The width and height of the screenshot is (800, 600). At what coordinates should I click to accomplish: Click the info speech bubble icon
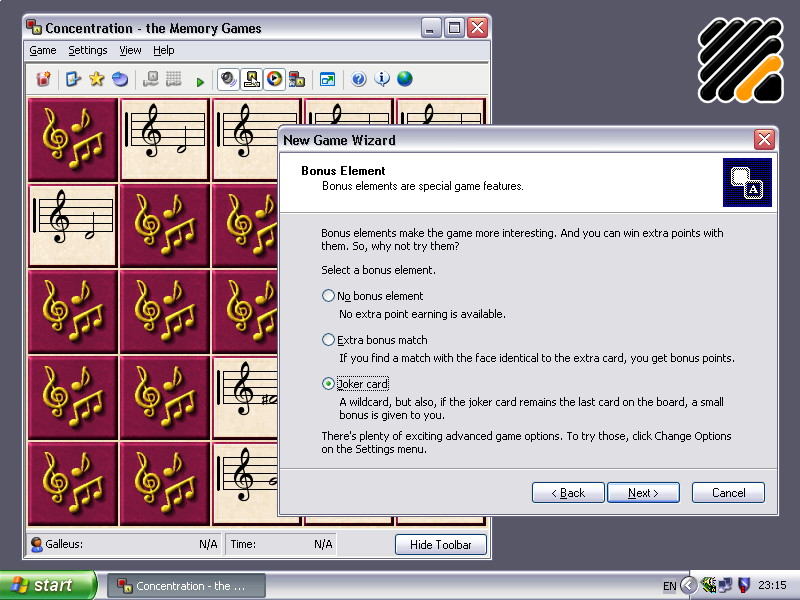(382, 79)
